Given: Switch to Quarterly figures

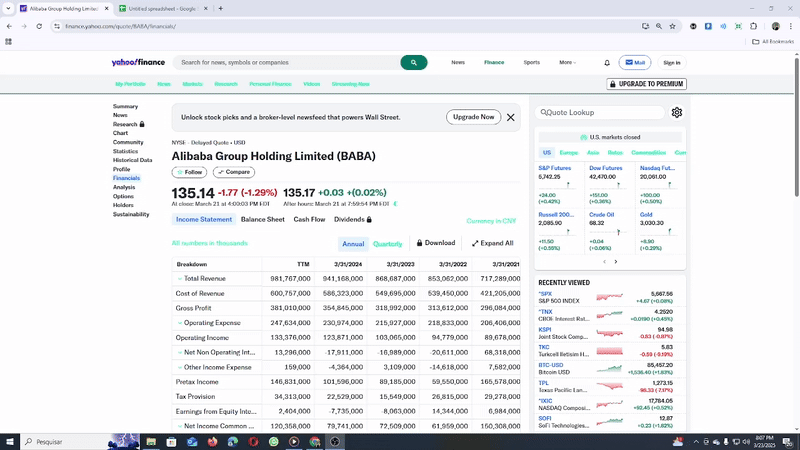Looking at the screenshot, I should tap(387, 244).
